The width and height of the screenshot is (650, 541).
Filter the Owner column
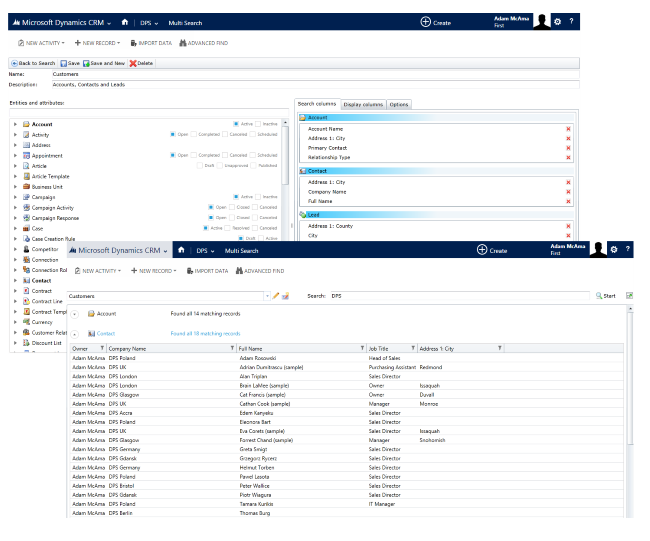(x=102, y=348)
